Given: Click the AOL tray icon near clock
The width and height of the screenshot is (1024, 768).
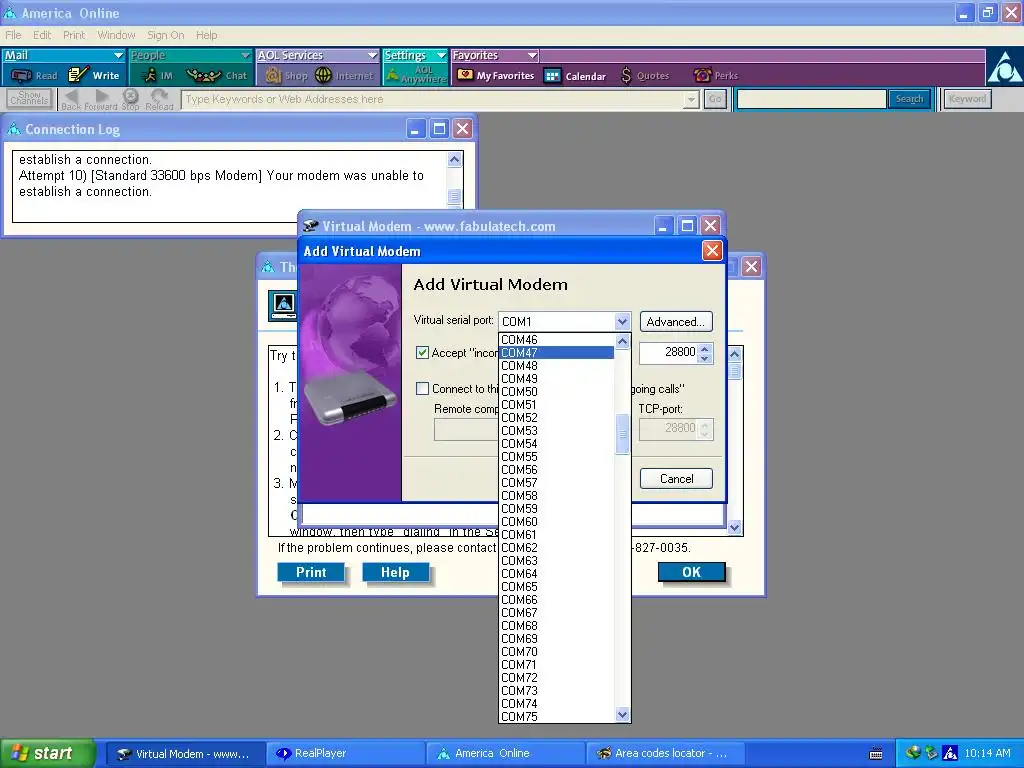Looking at the screenshot, I should tap(950, 753).
